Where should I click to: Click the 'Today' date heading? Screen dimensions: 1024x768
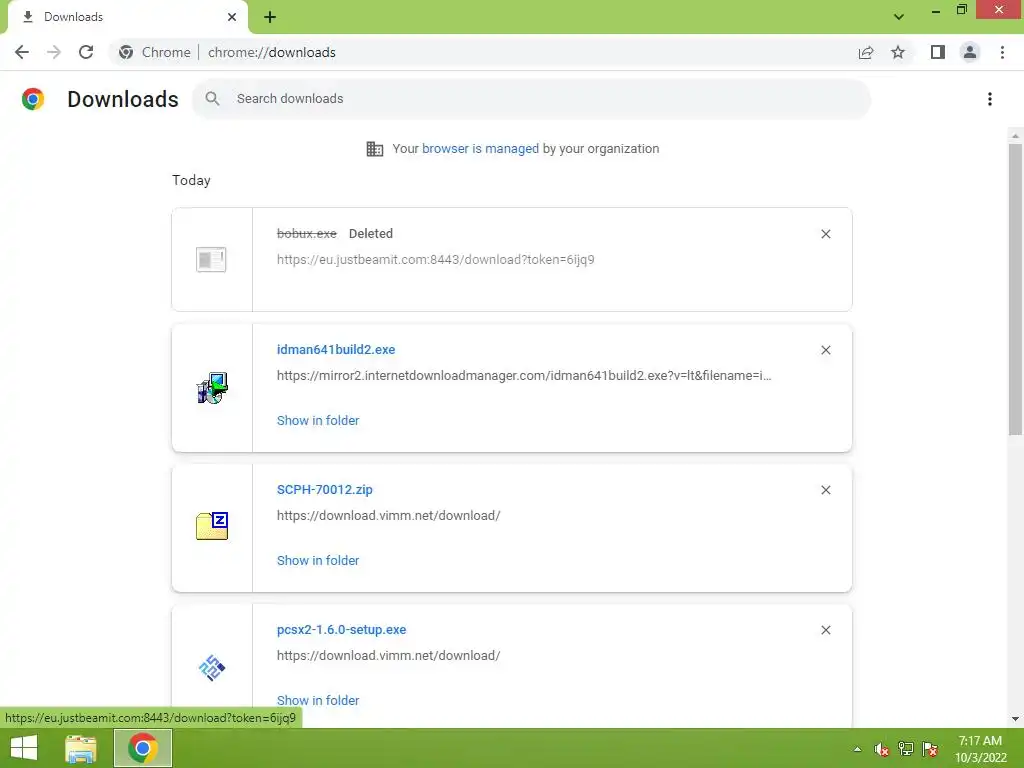191,180
